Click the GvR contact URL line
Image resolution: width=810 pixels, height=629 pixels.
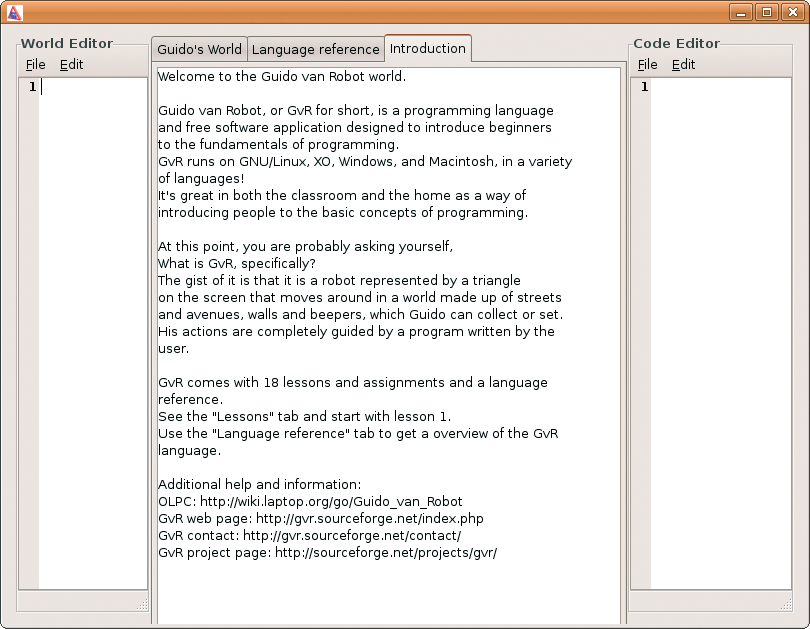(x=309, y=536)
